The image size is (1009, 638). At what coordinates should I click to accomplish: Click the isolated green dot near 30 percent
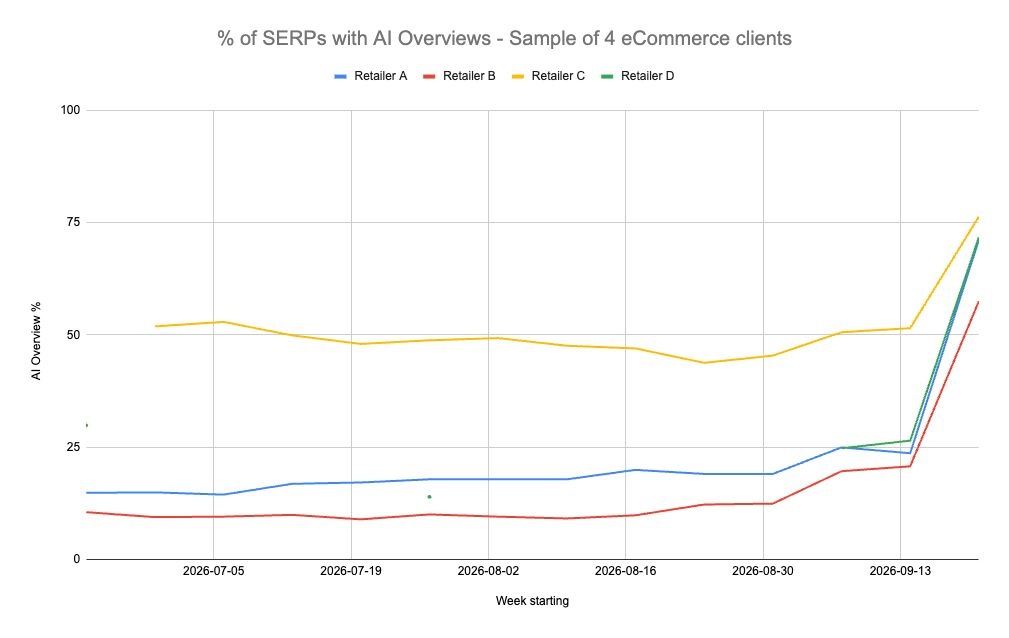coord(86,426)
